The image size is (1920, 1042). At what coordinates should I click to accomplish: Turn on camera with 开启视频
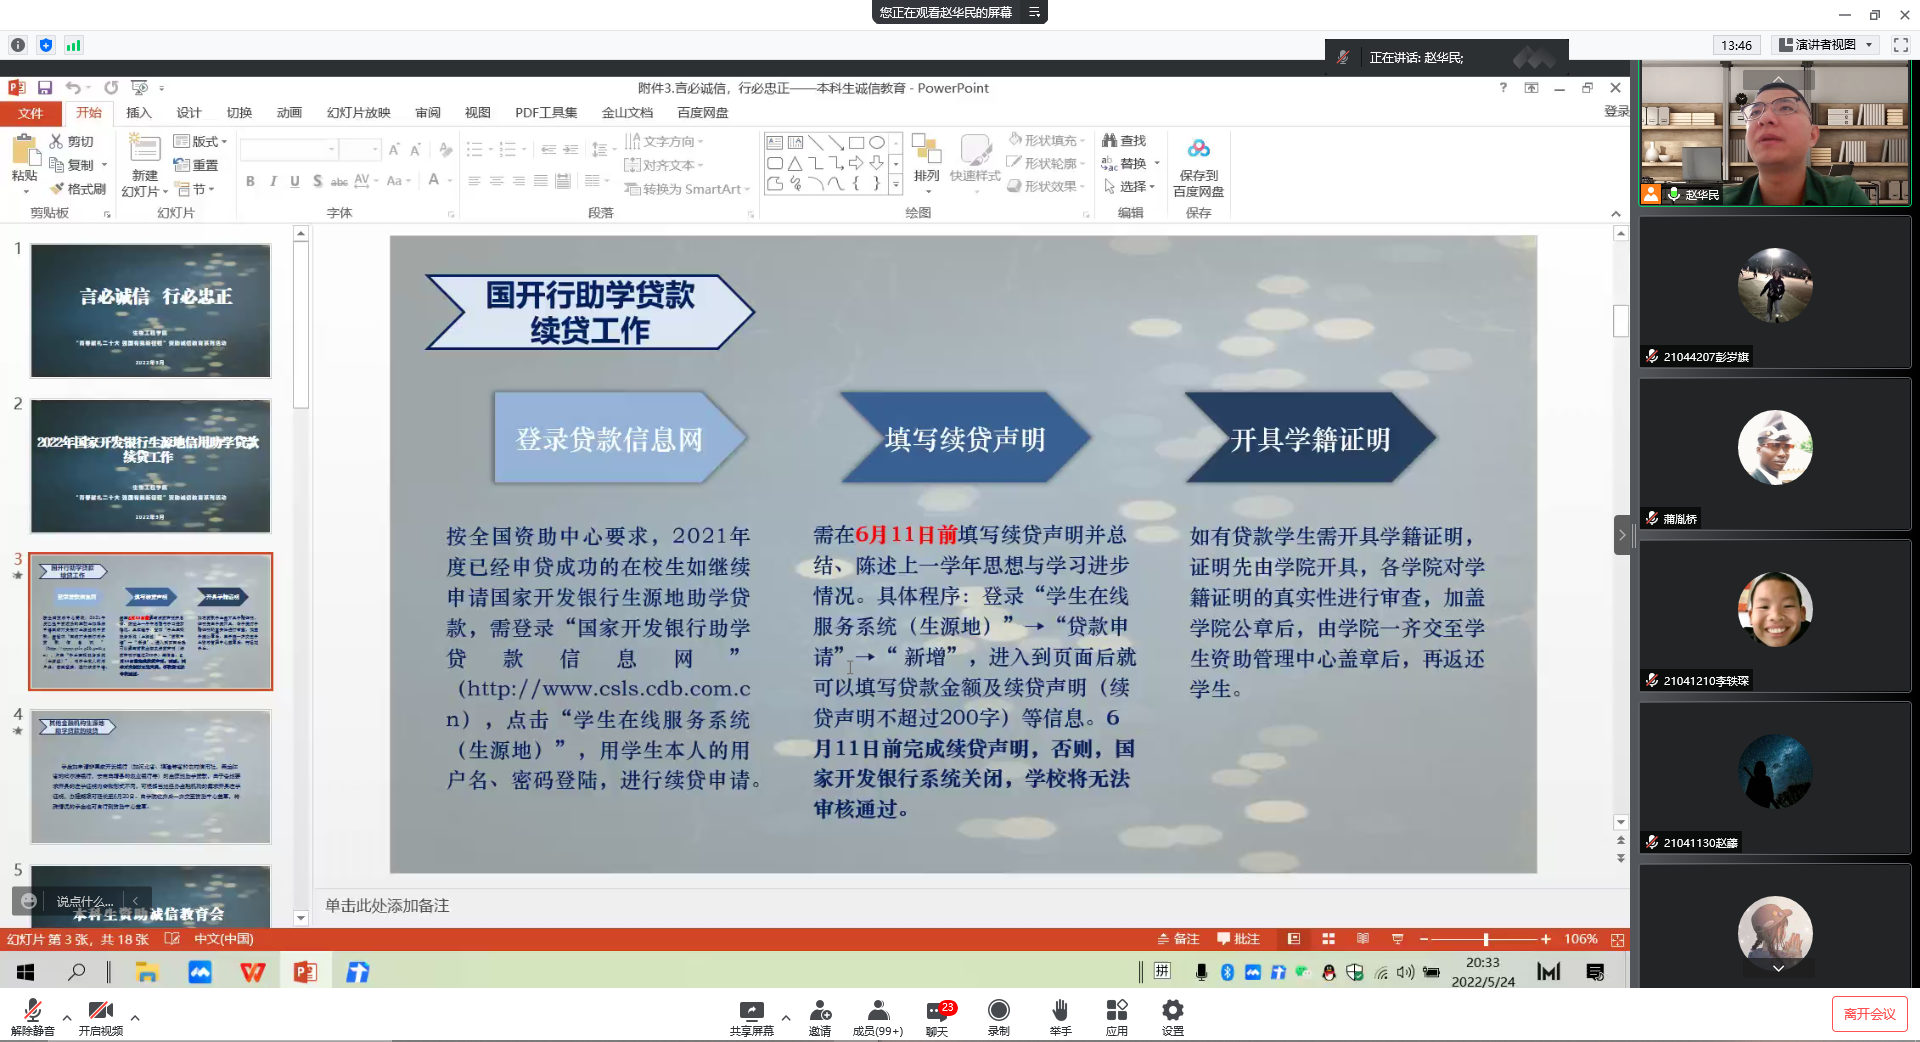tap(100, 1017)
